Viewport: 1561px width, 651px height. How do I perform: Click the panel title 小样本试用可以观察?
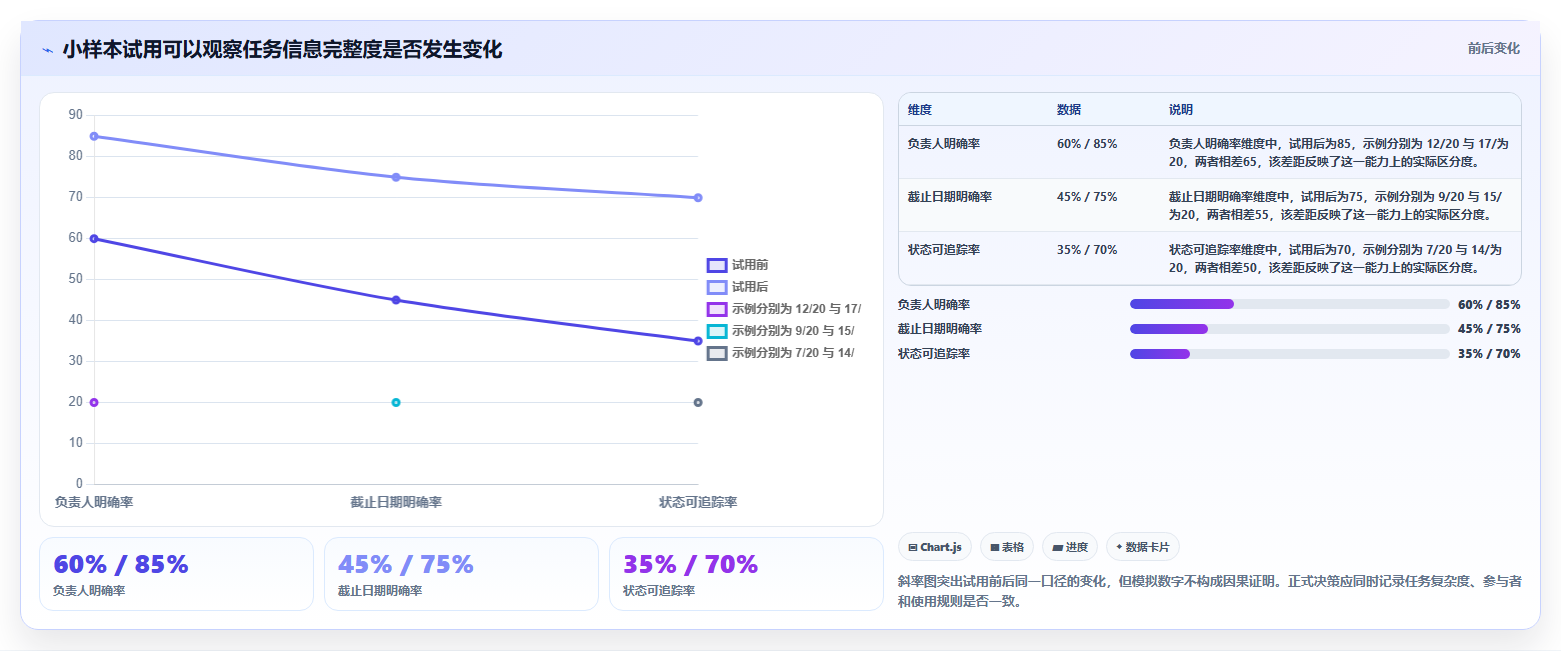pyautogui.click(x=282, y=50)
